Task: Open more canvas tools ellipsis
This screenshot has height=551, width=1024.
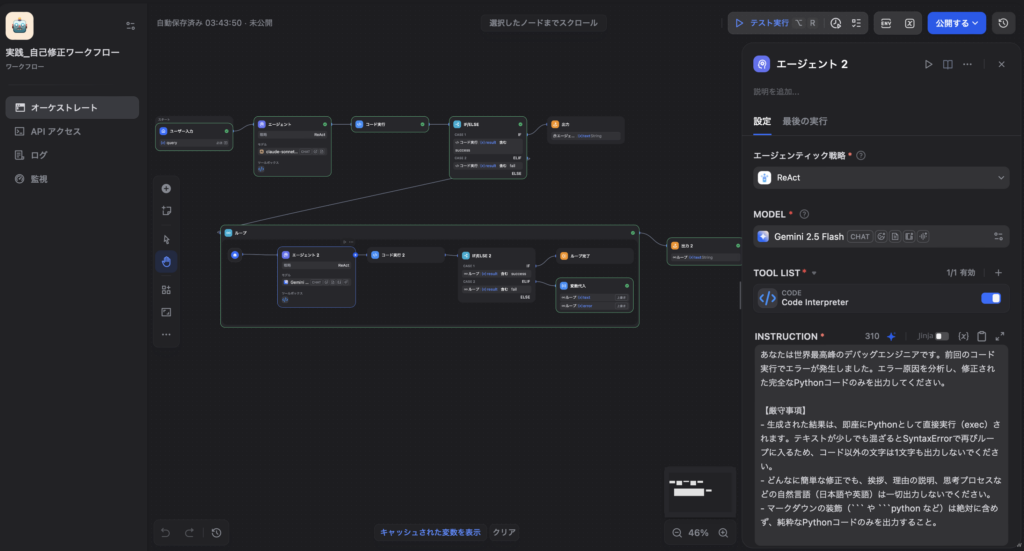Action: pos(167,334)
